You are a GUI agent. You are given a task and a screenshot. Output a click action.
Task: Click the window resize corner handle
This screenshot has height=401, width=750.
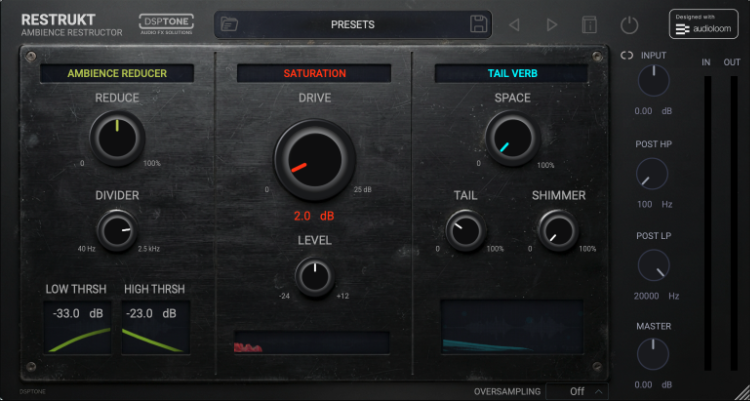point(742,393)
